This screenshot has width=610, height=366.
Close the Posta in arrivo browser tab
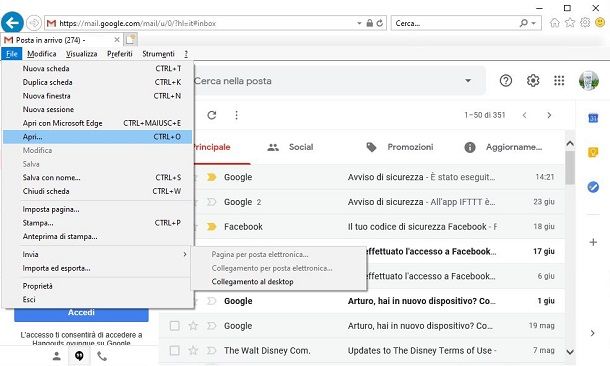(117, 40)
